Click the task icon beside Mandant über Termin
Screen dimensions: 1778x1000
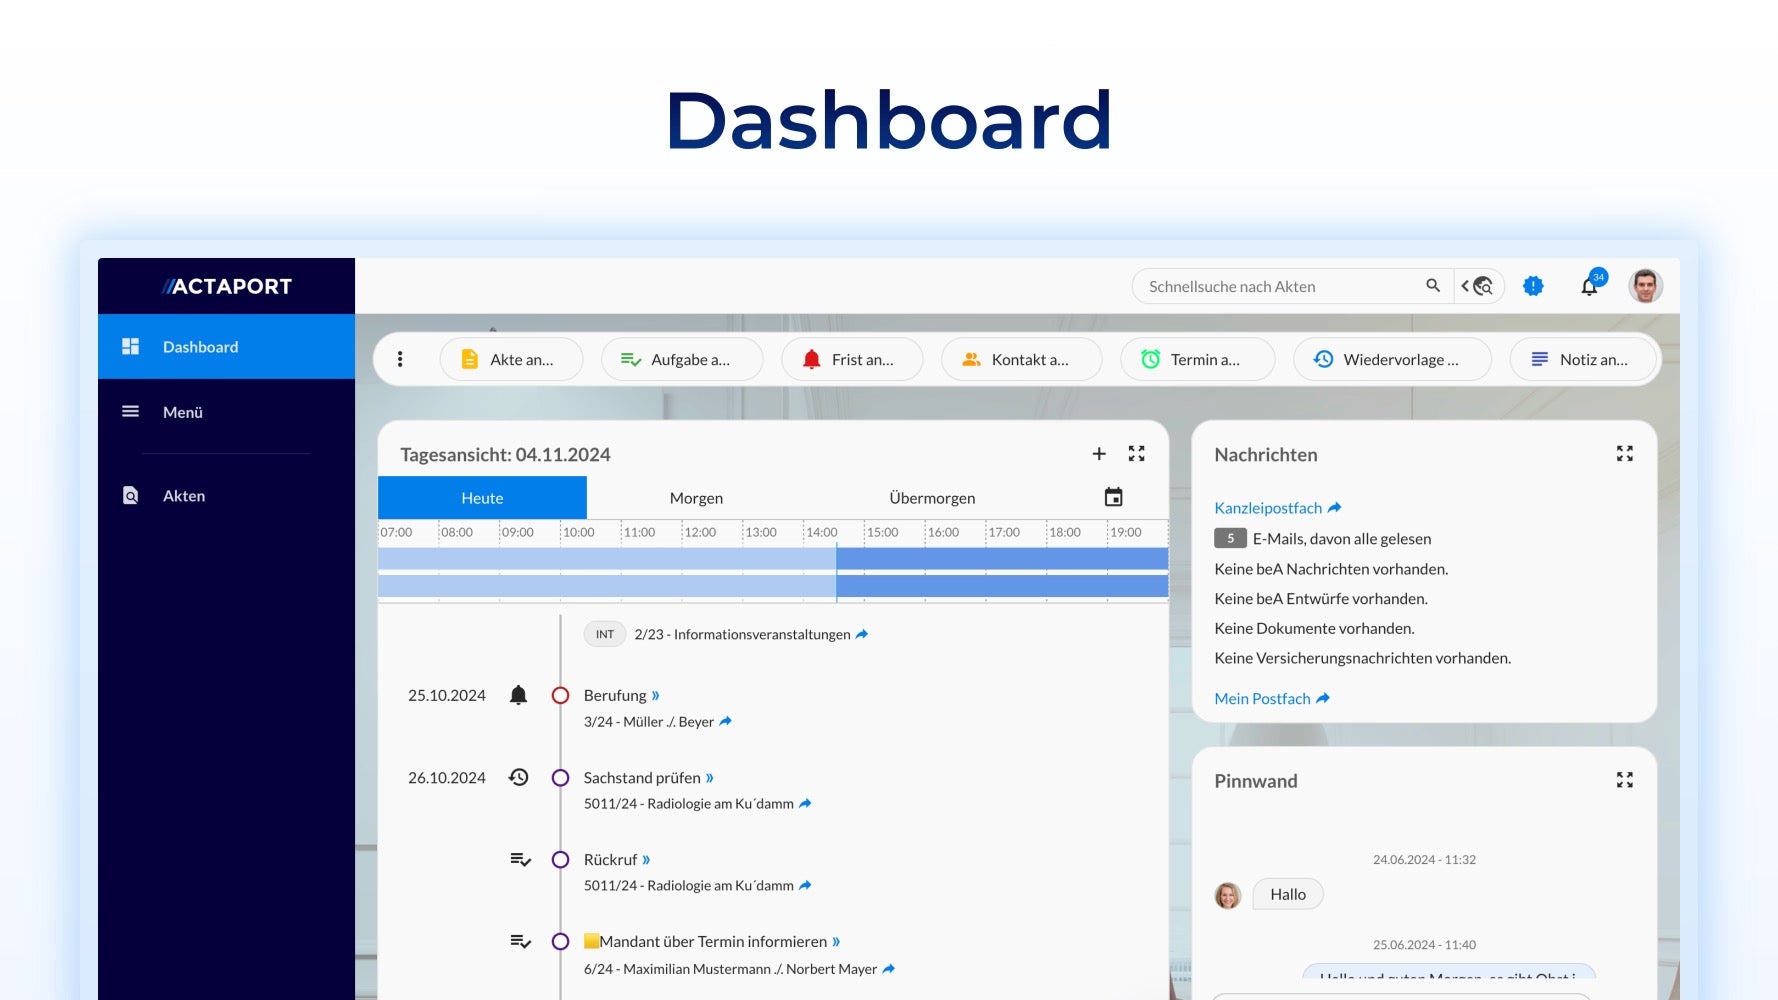pos(520,941)
